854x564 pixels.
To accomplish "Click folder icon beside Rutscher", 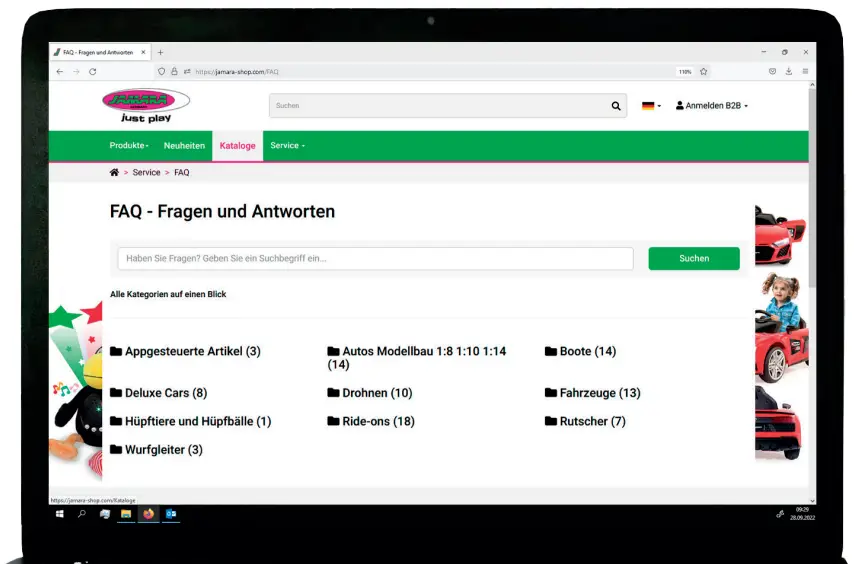I will [x=551, y=421].
